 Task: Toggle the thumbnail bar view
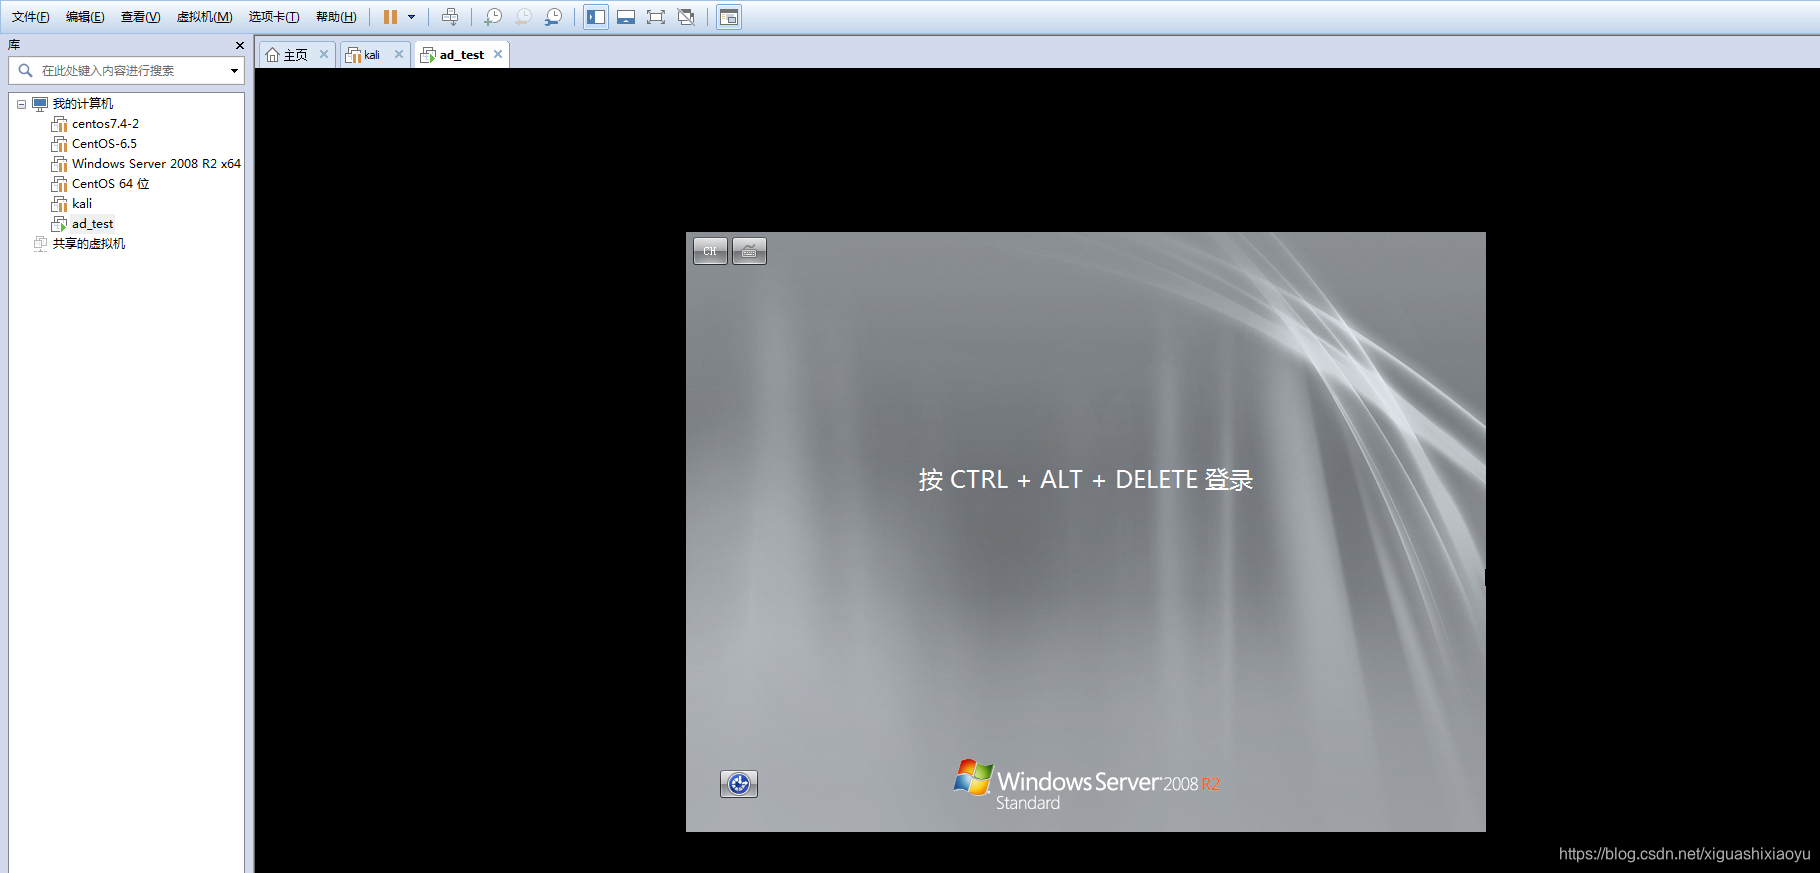[x=626, y=17]
